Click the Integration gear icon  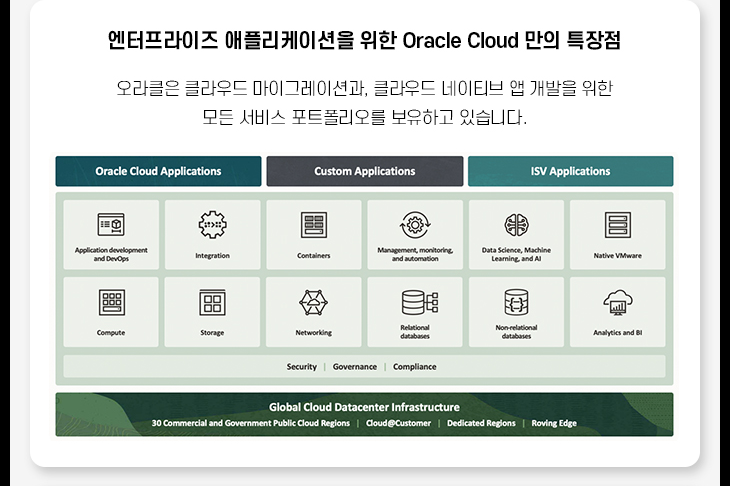click(x=212, y=224)
